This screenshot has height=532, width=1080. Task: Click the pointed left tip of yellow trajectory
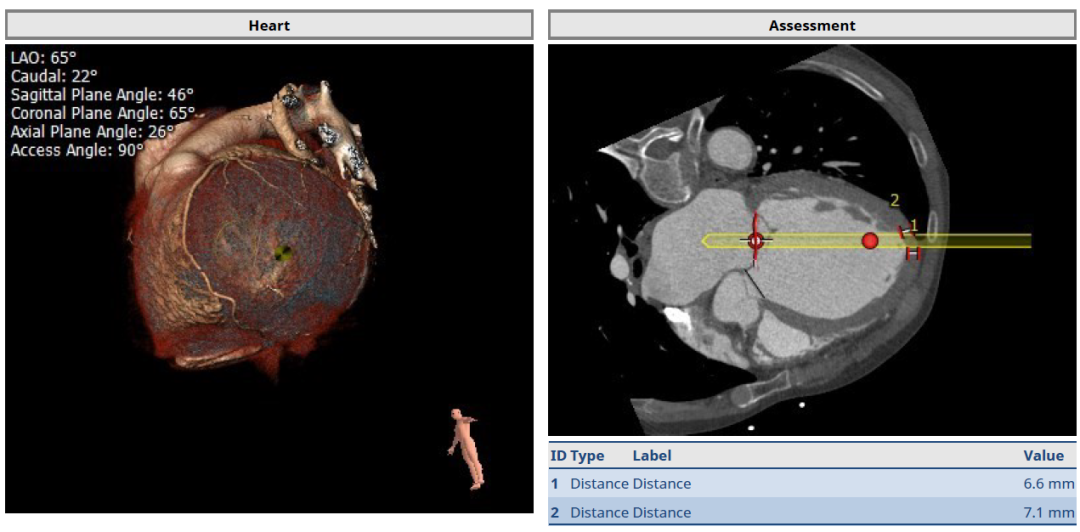[704, 240]
